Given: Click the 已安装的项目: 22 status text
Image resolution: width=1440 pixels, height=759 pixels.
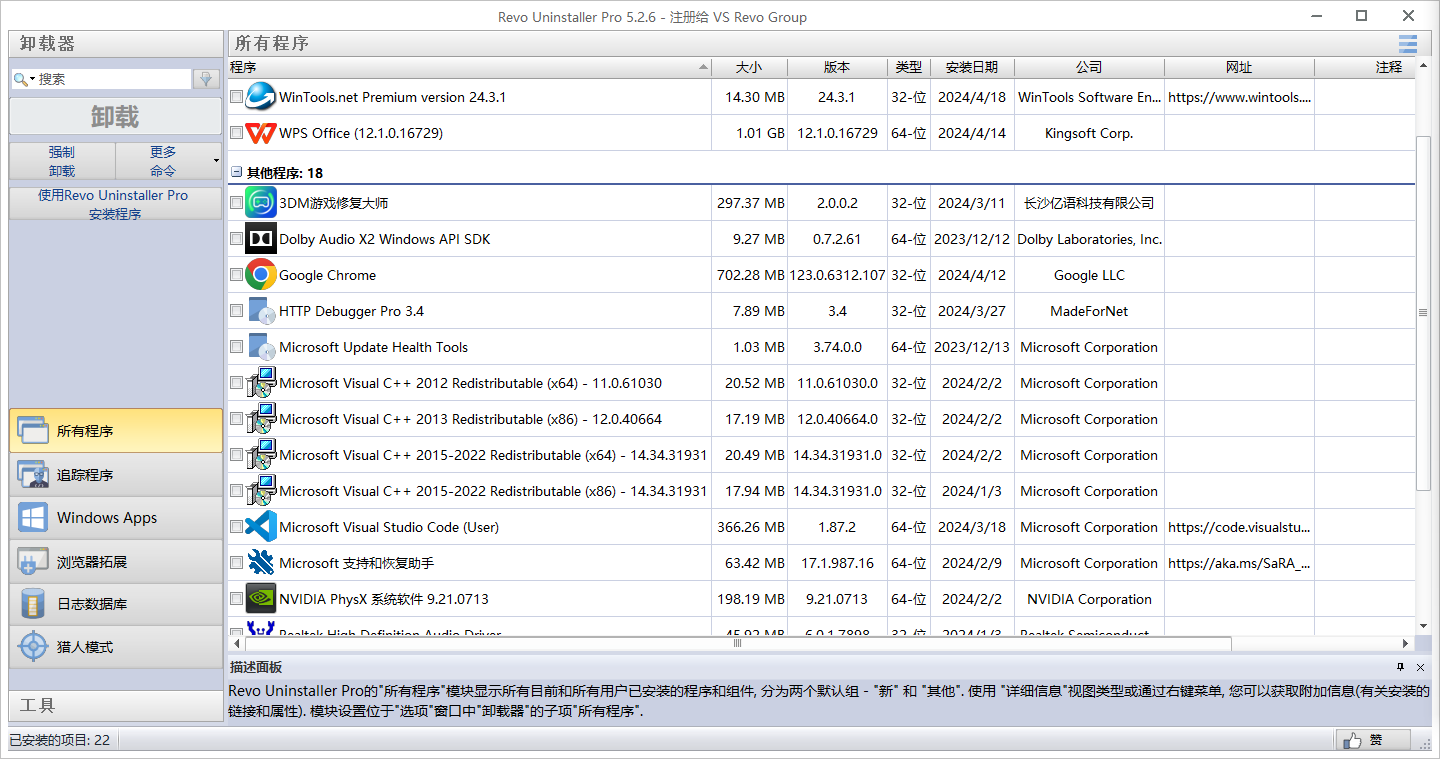Looking at the screenshot, I should pyautogui.click(x=60, y=740).
